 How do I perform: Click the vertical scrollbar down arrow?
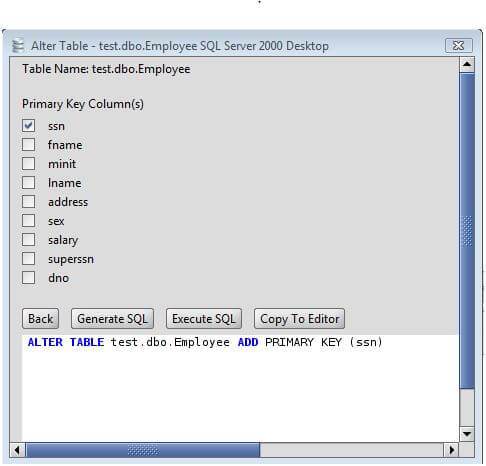click(x=467, y=434)
